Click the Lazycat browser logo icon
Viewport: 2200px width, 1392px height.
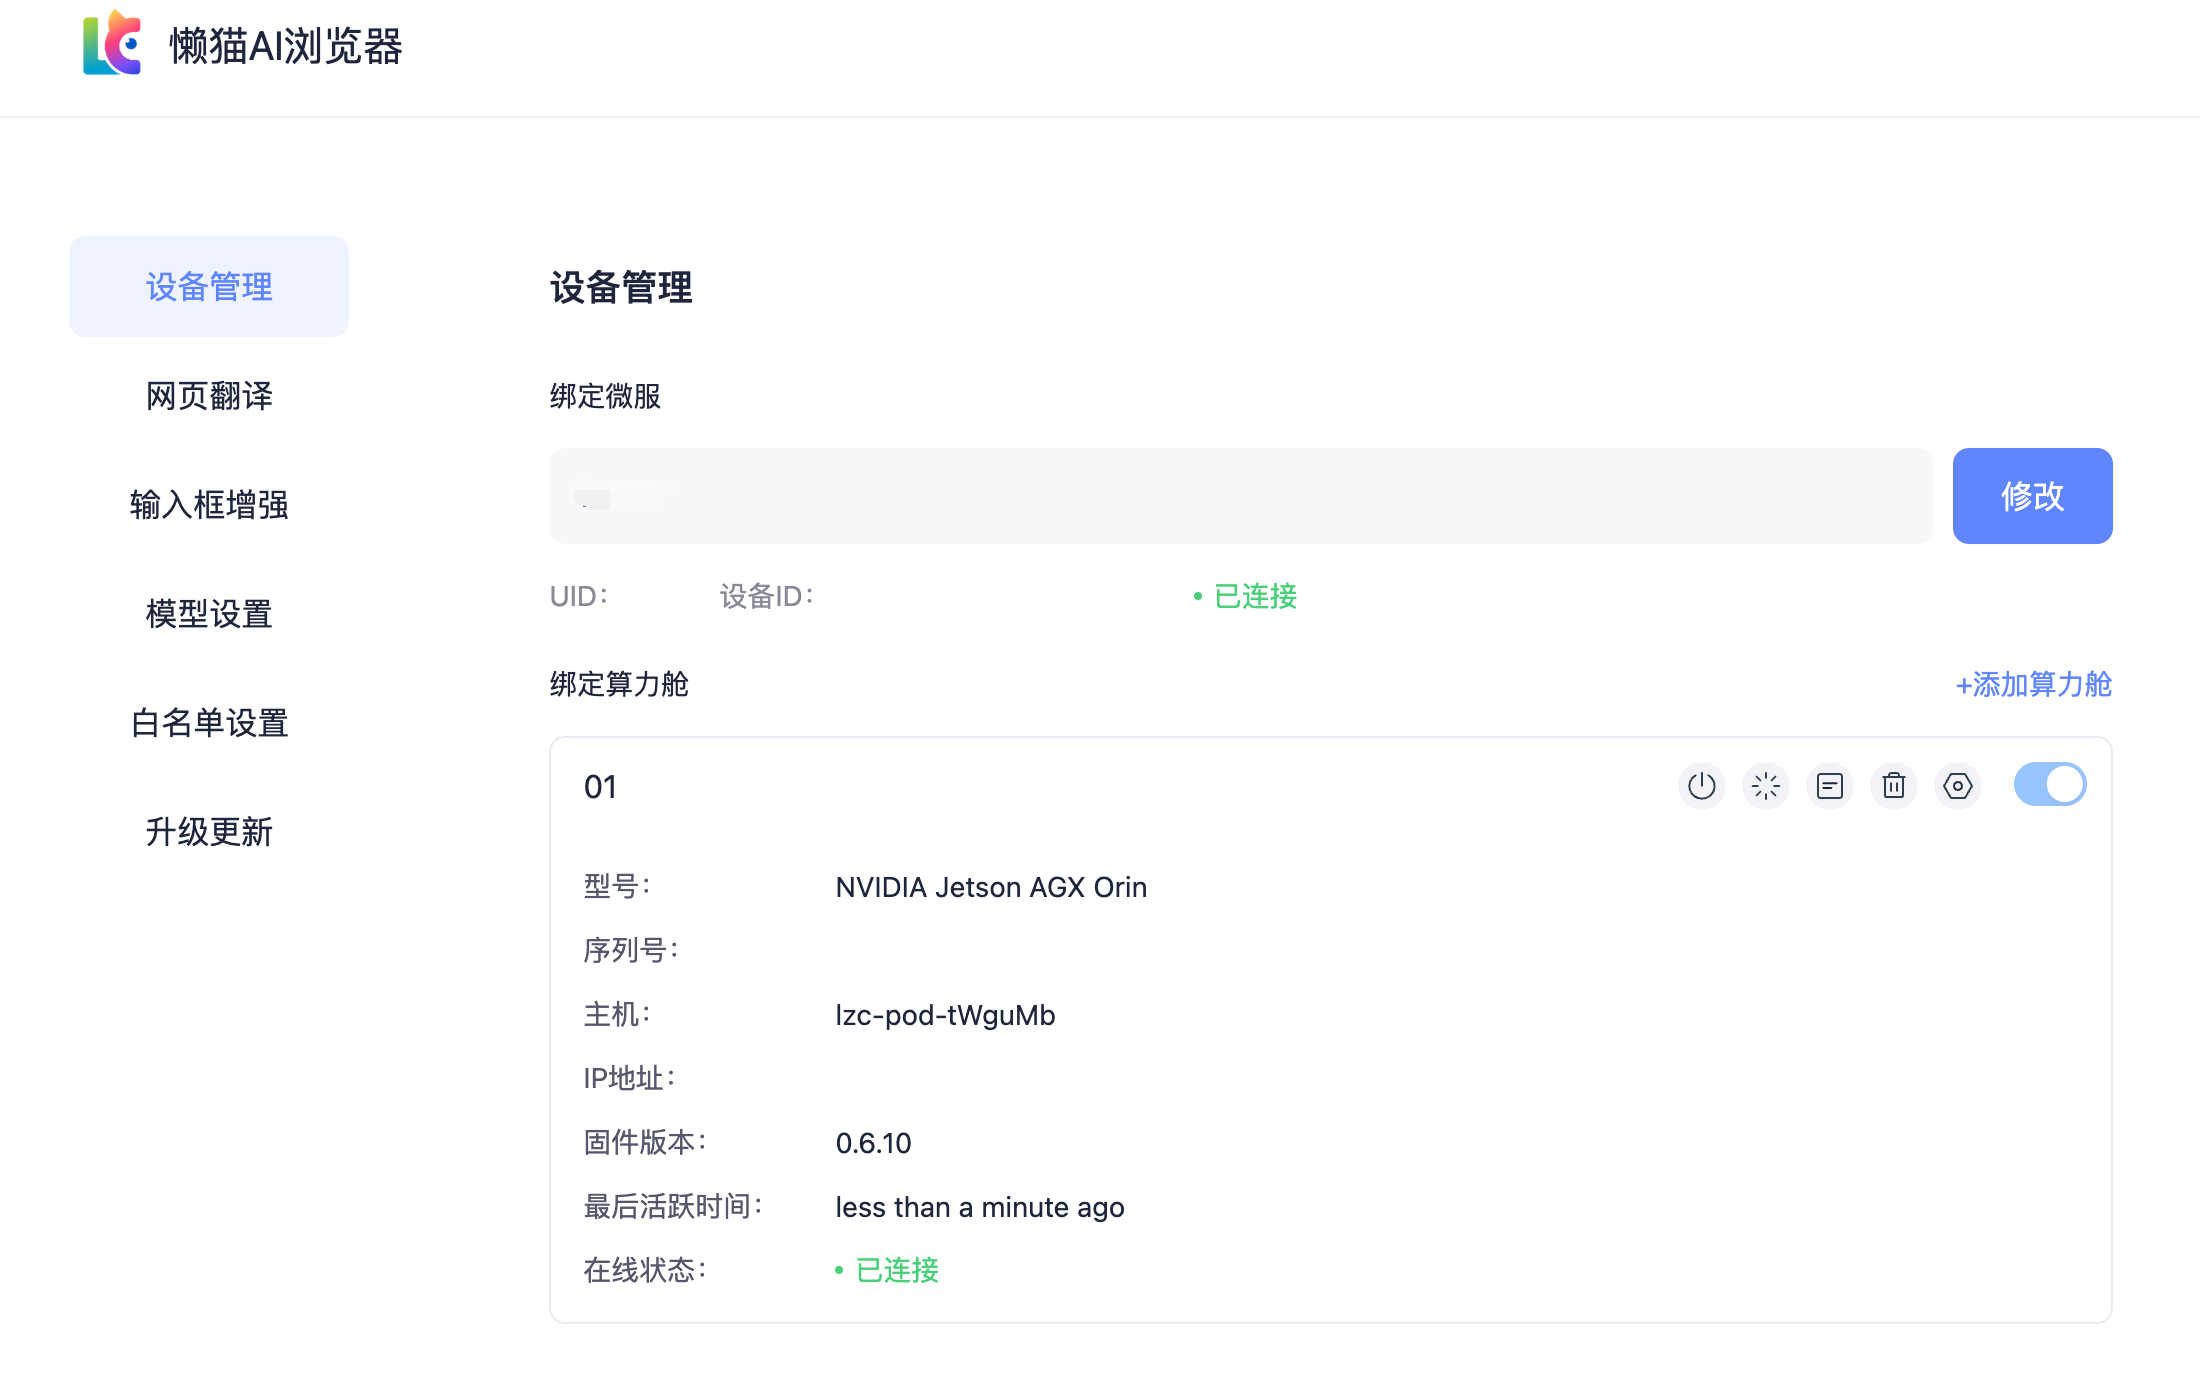[x=111, y=44]
